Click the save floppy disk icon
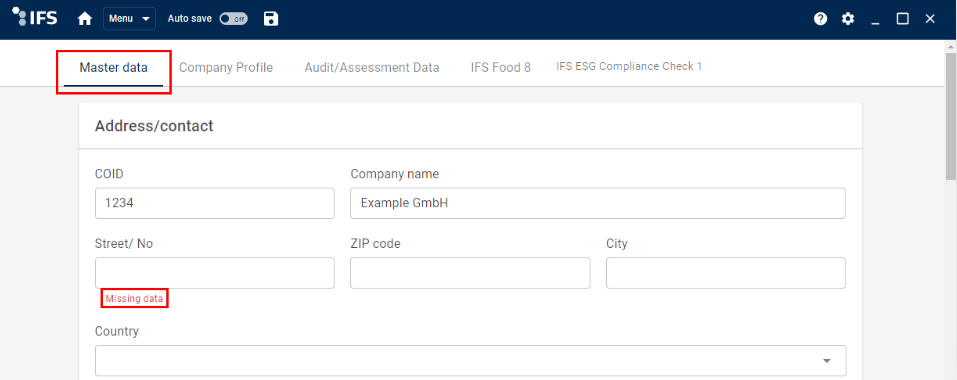Screen dimensions: 957x380 pyautogui.click(x=270, y=19)
